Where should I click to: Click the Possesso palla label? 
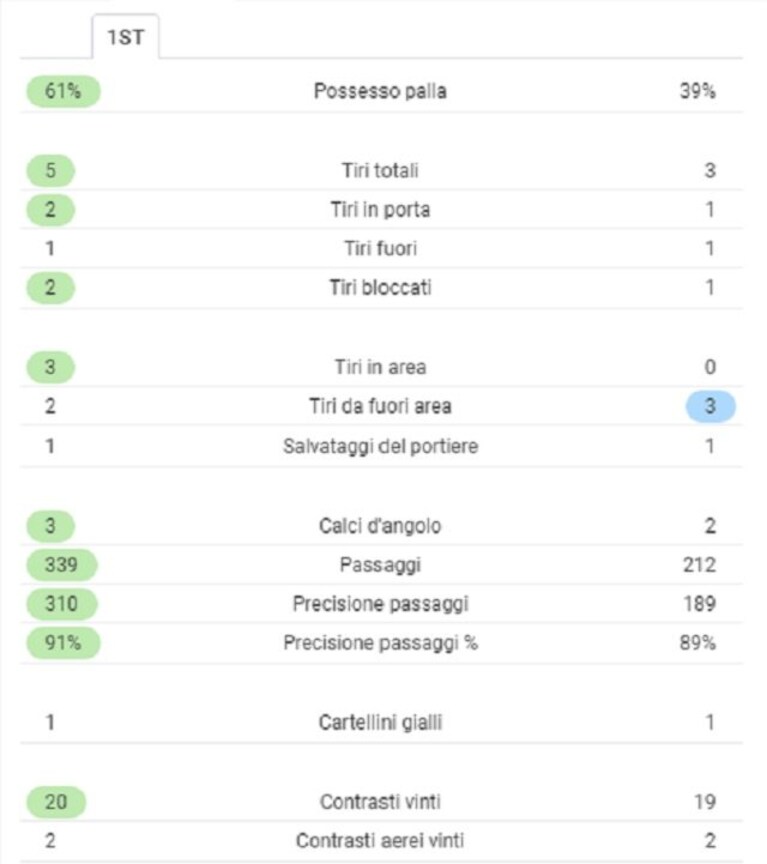click(380, 91)
